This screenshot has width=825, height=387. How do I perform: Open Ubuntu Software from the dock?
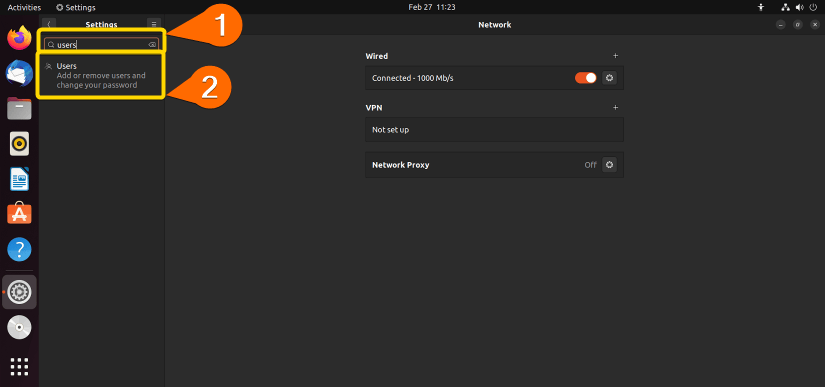pos(19,213)
